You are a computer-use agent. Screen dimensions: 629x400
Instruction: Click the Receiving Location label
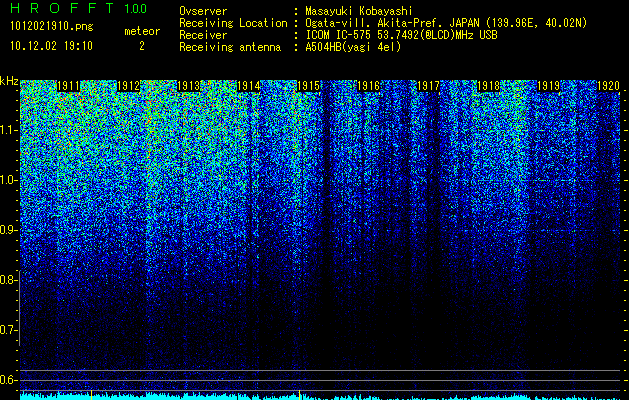(233, 23)
